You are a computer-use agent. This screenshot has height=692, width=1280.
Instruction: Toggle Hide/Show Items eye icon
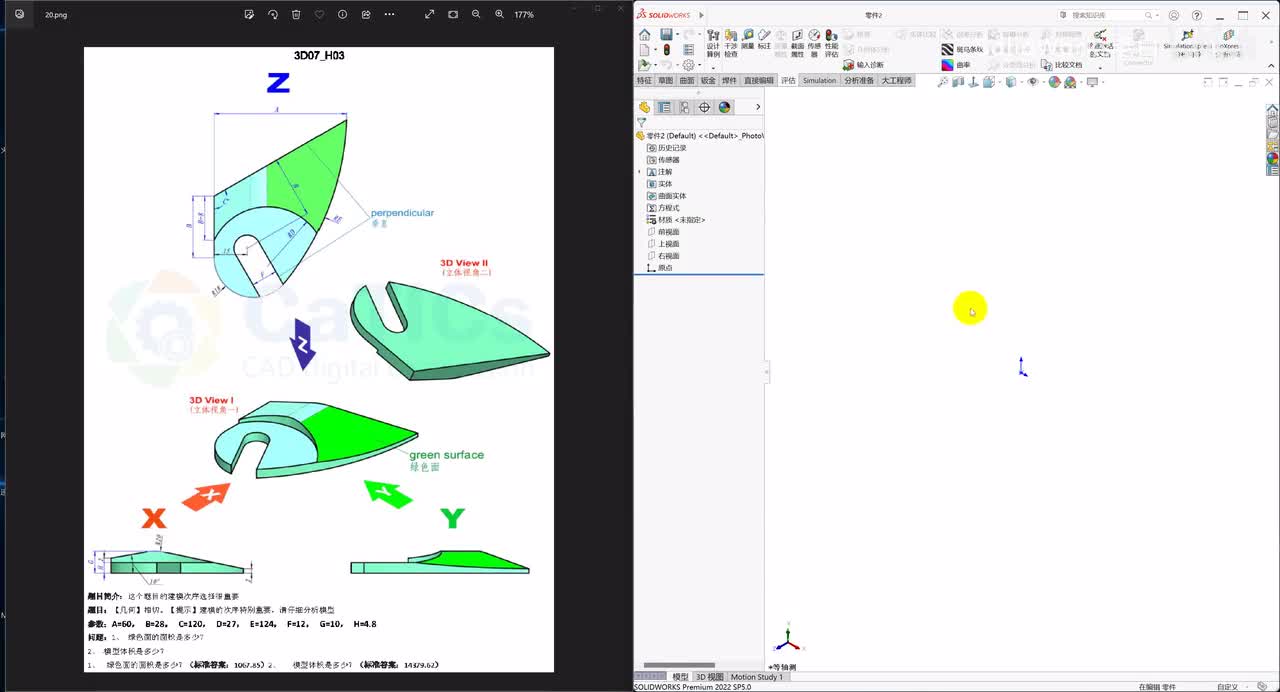[1033, 82]
